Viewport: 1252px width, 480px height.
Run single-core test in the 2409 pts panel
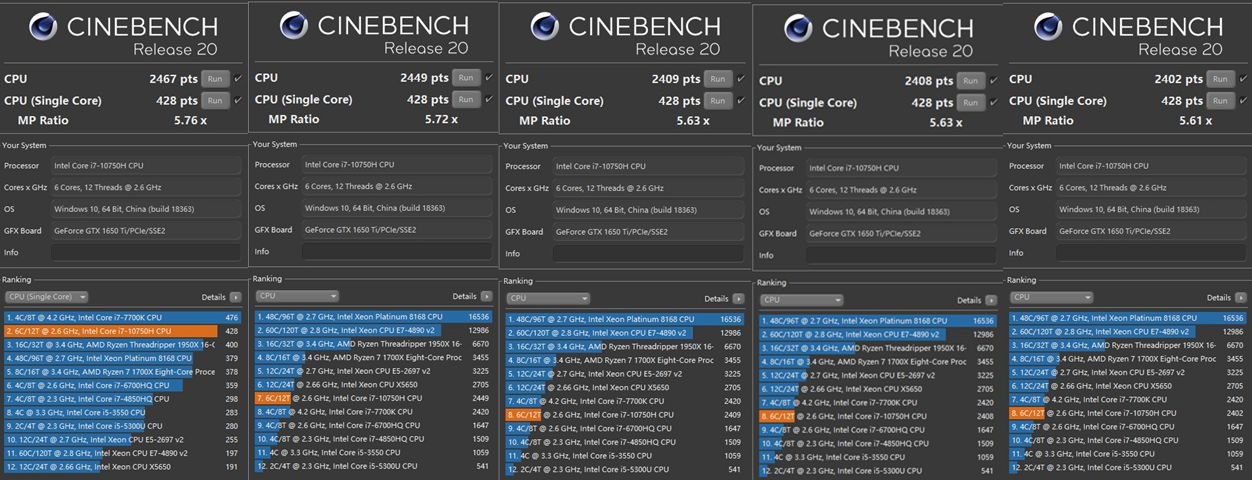(716, 100)
